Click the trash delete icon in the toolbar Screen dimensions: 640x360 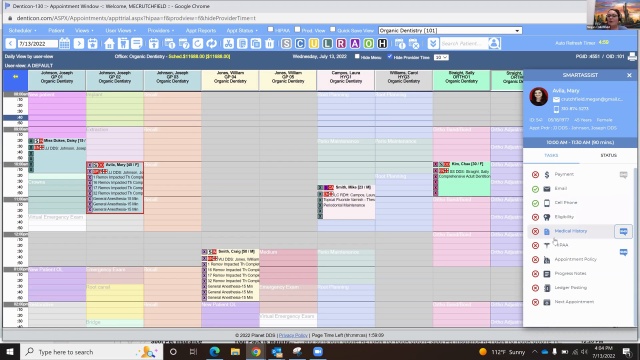tap(269, 43)
